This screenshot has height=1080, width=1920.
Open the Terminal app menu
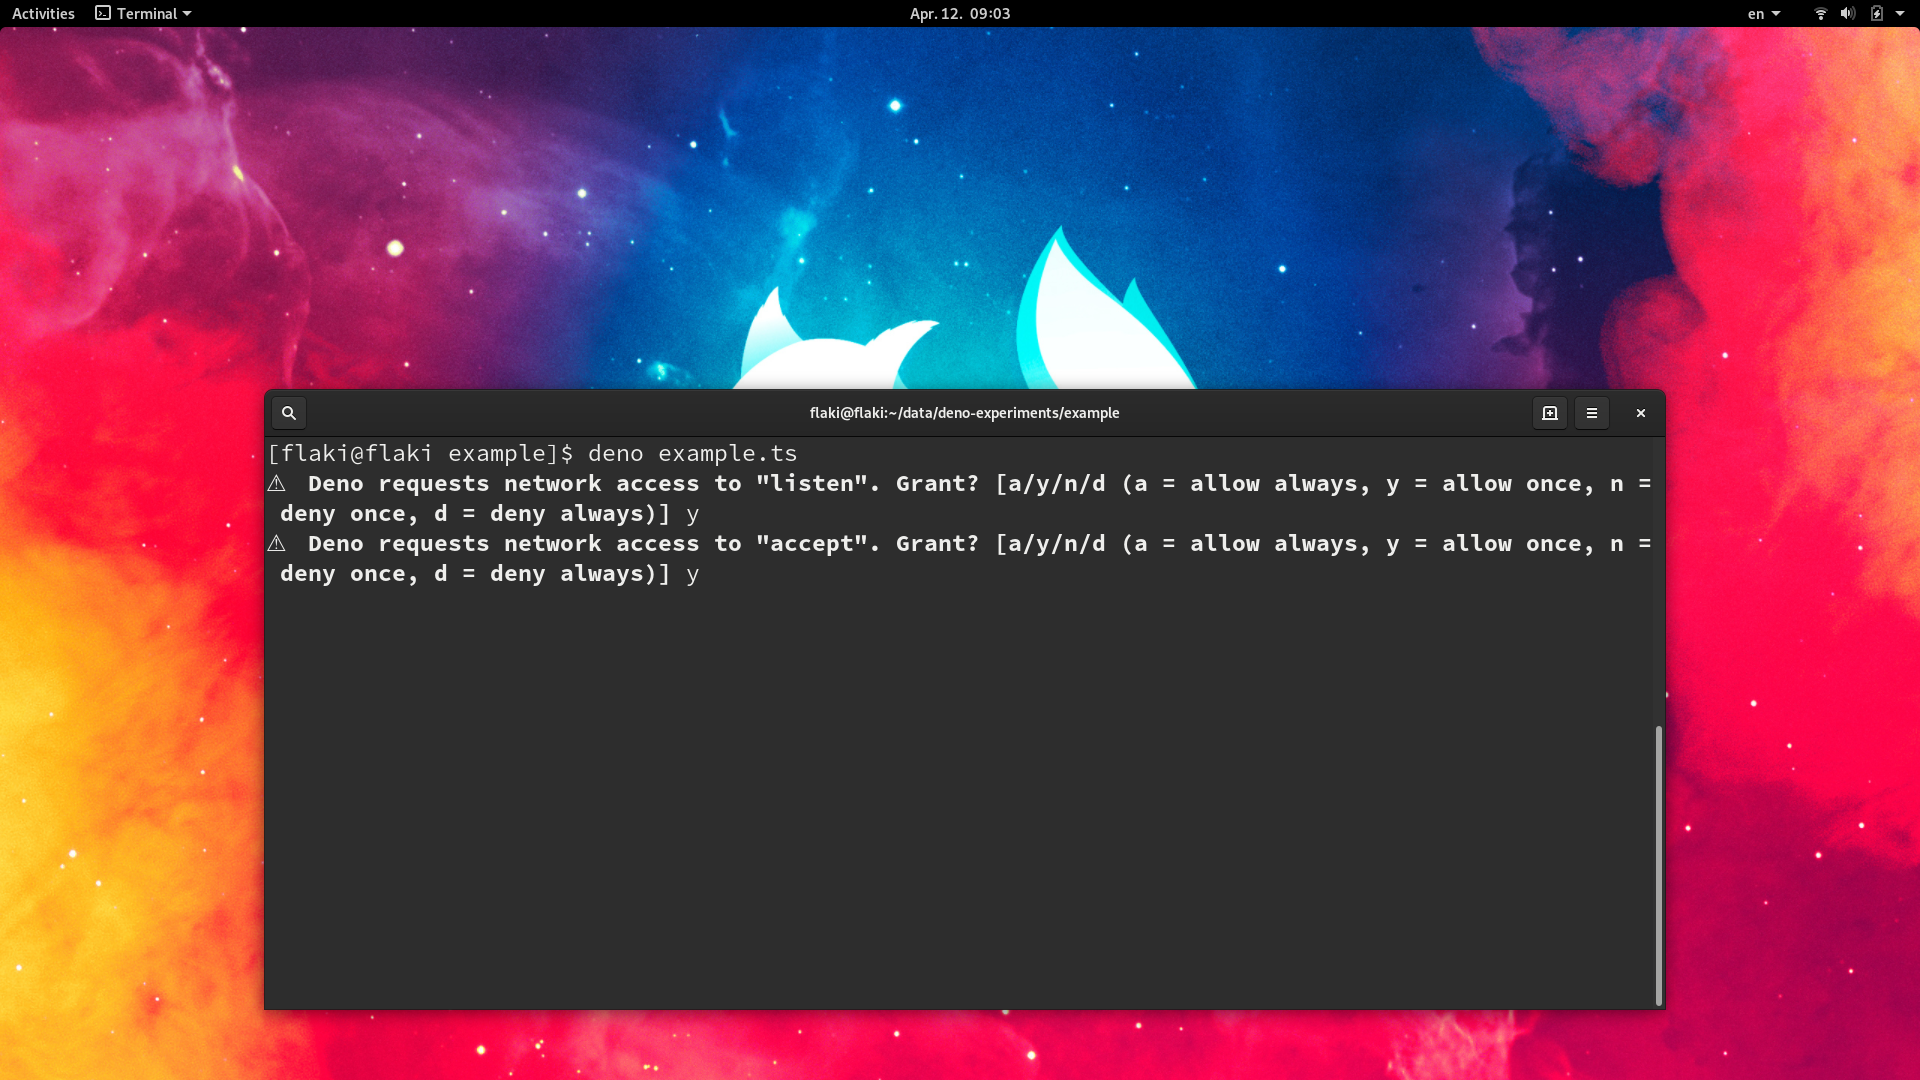(143, 13)
